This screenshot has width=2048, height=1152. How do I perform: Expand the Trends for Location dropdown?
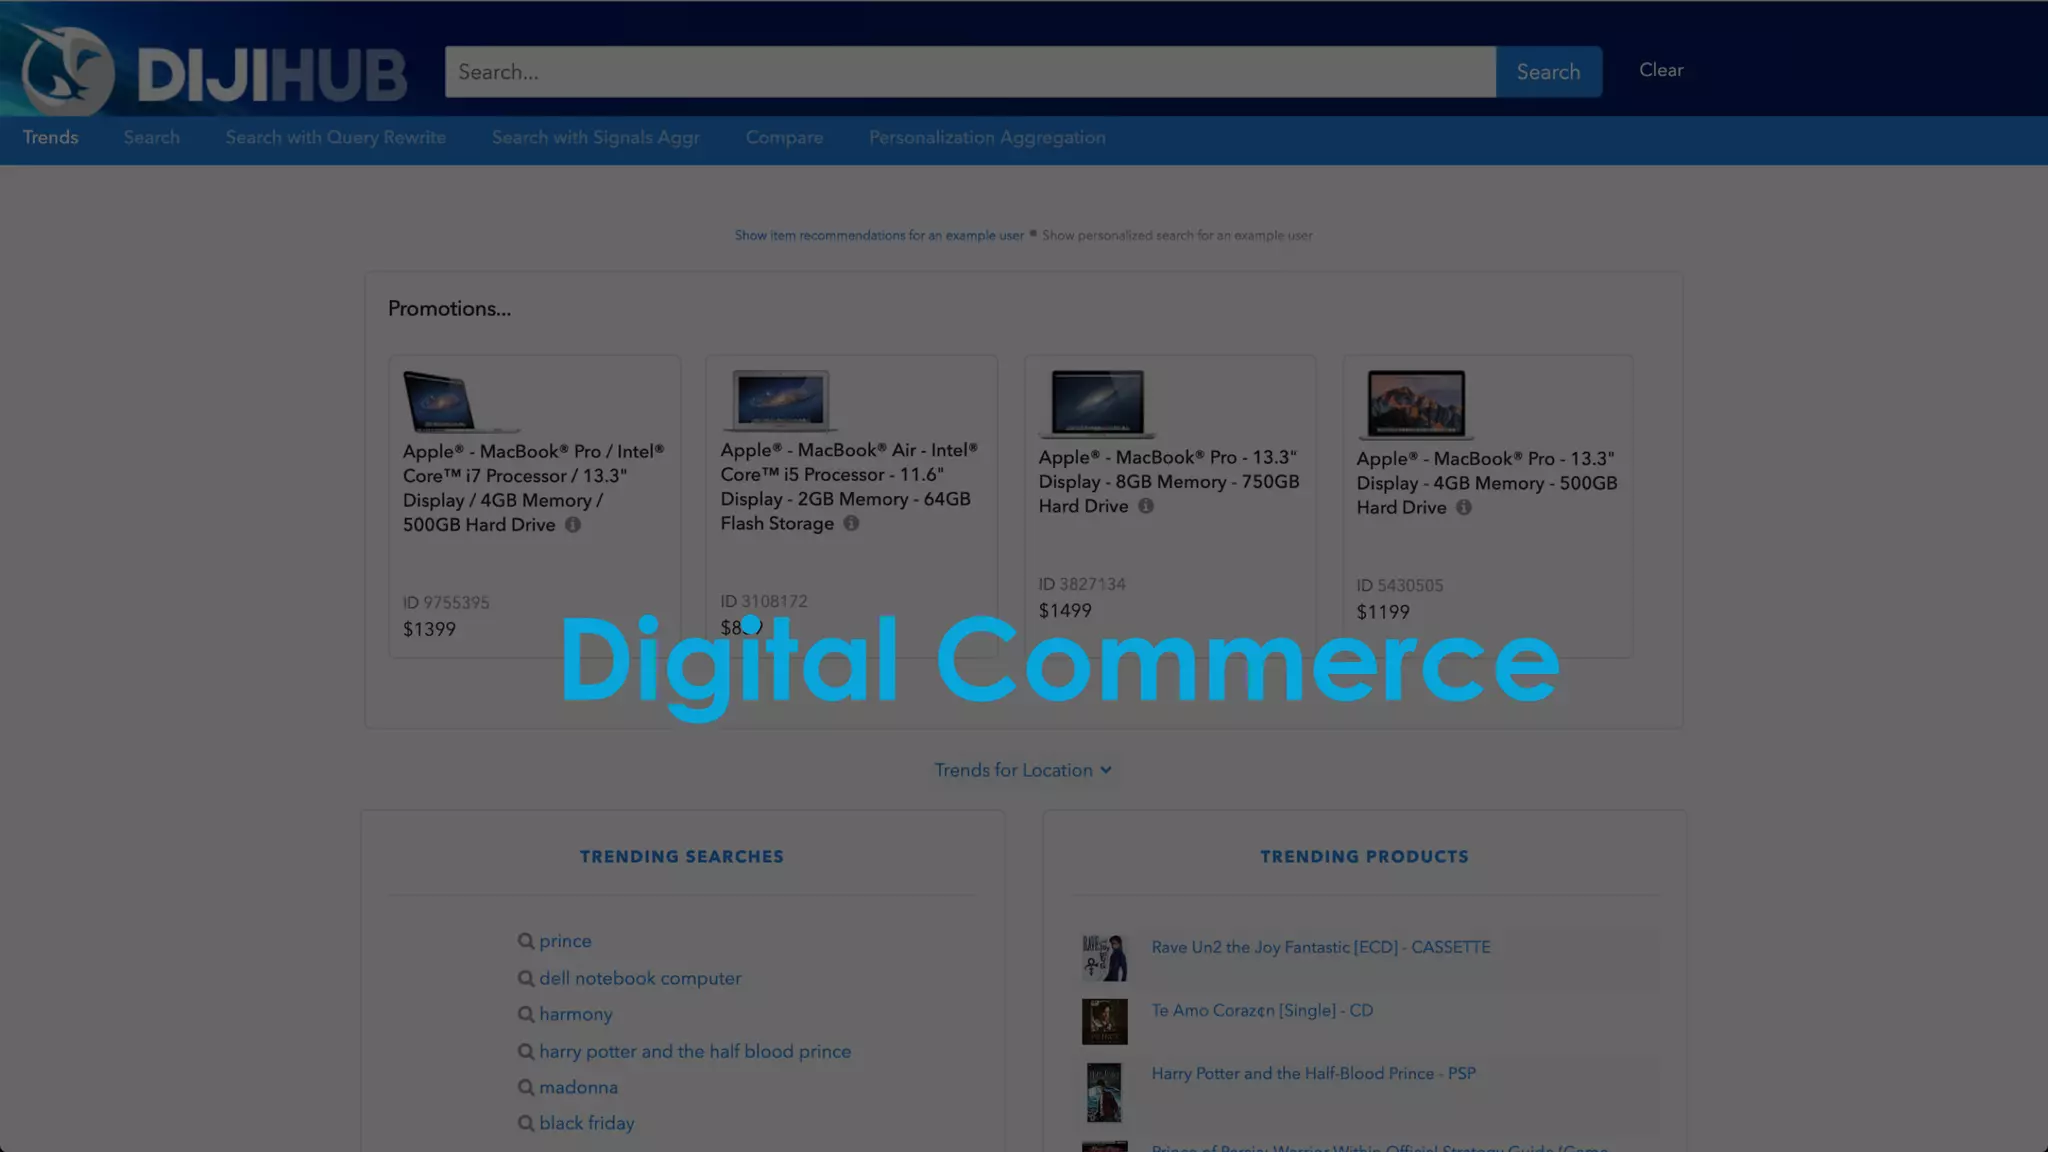pos(1023,770)
